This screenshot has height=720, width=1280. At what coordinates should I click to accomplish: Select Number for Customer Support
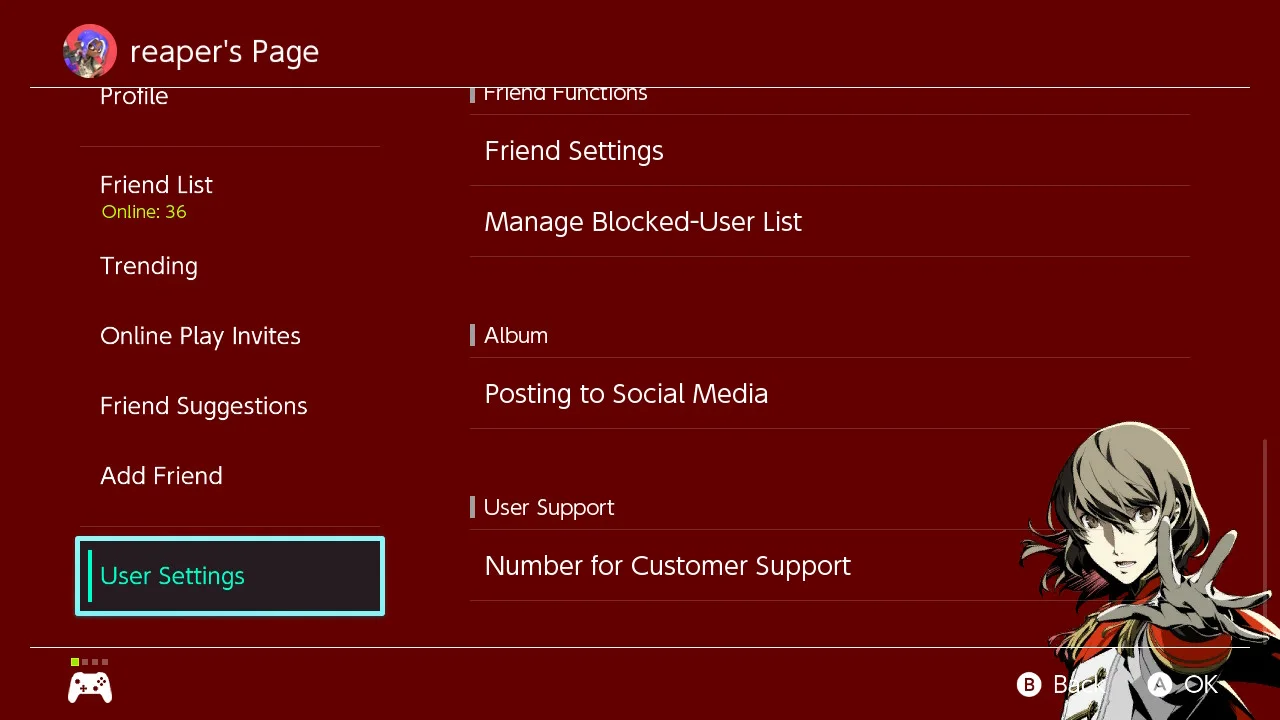pos(830,566)
